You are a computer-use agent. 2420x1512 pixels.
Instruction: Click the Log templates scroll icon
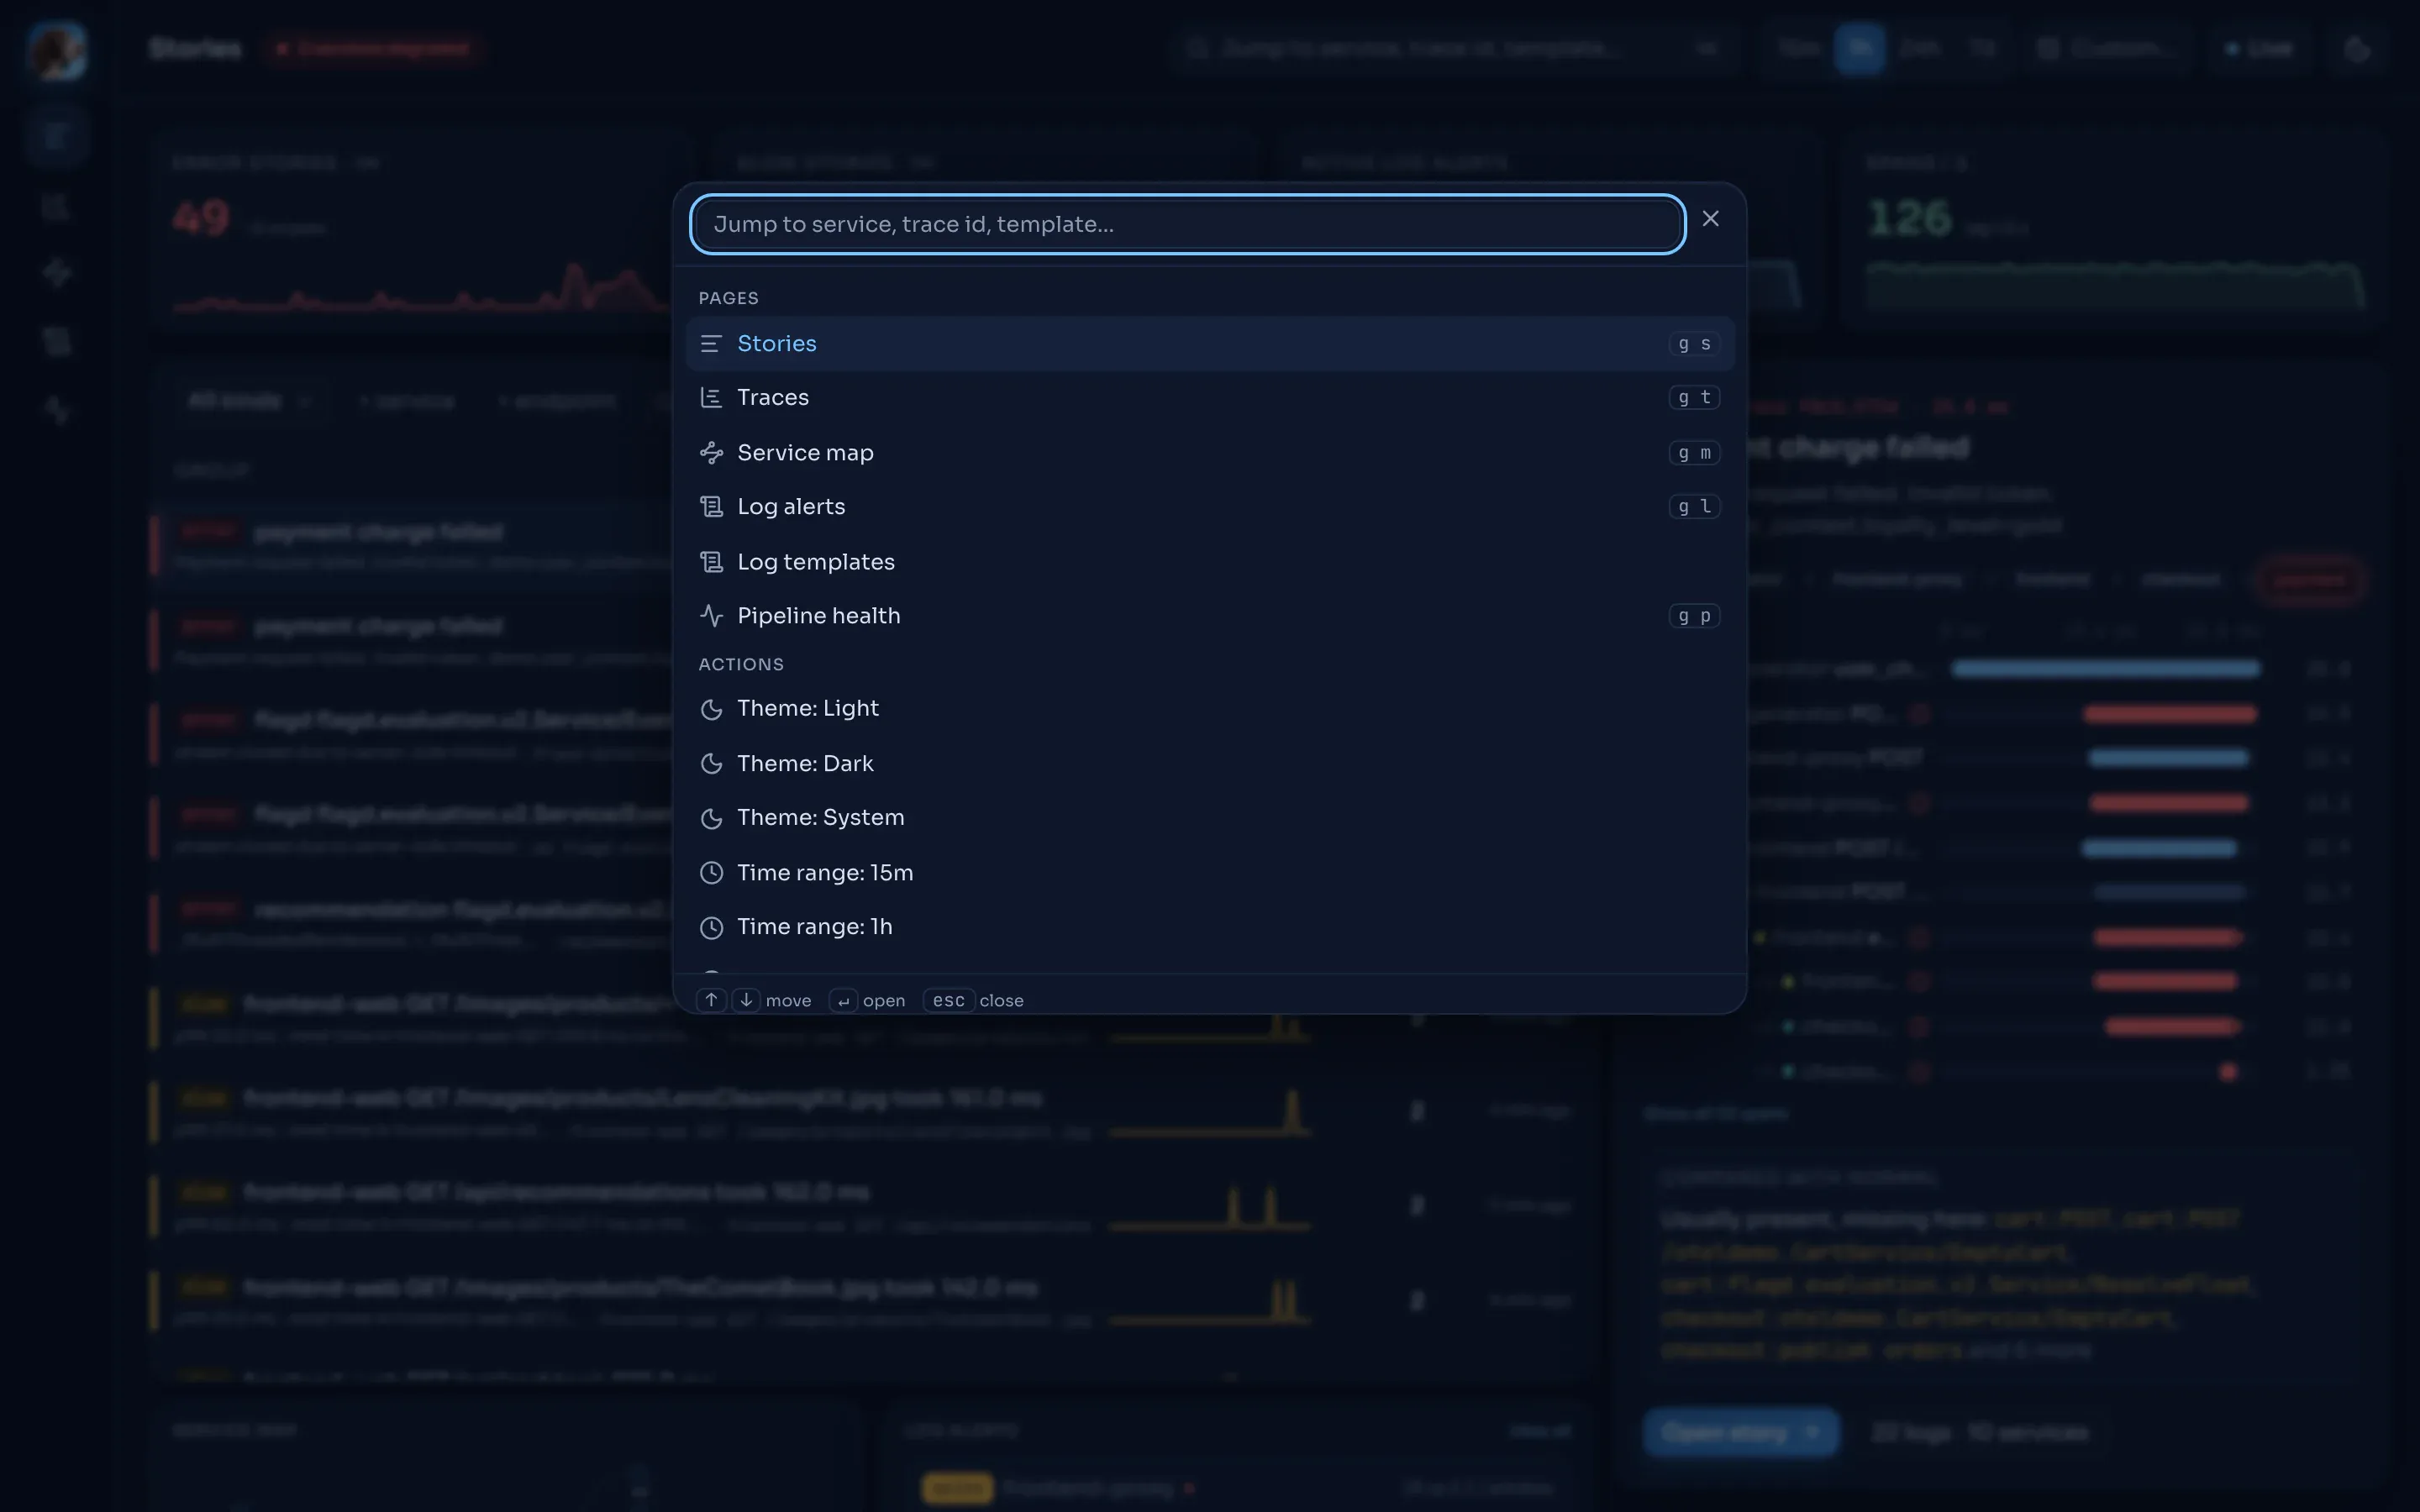coord(711,562)
